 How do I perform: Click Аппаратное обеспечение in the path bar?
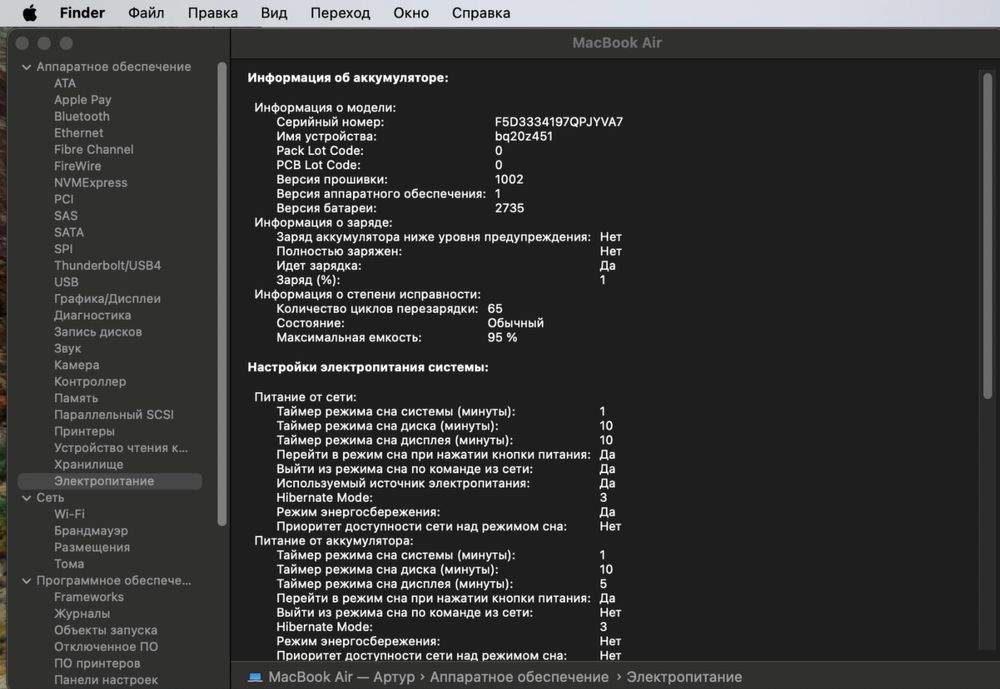519,677
